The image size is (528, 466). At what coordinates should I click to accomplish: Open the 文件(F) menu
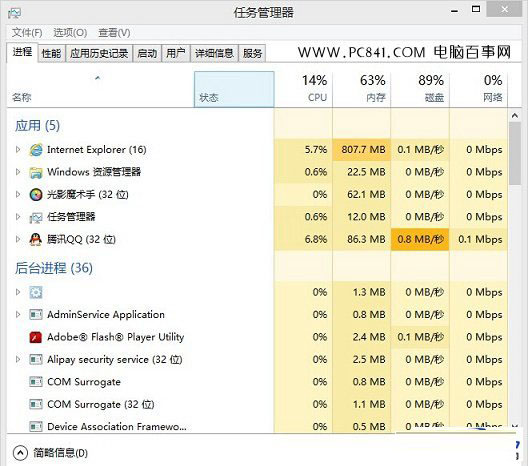pos(27,33)
